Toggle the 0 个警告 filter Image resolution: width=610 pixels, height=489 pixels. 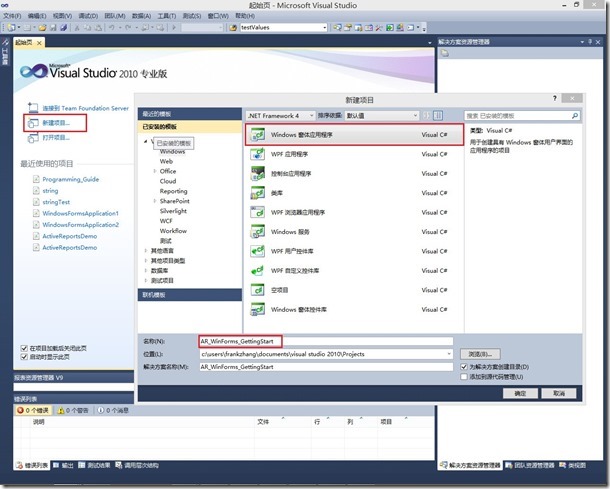[x=73, y=410]
